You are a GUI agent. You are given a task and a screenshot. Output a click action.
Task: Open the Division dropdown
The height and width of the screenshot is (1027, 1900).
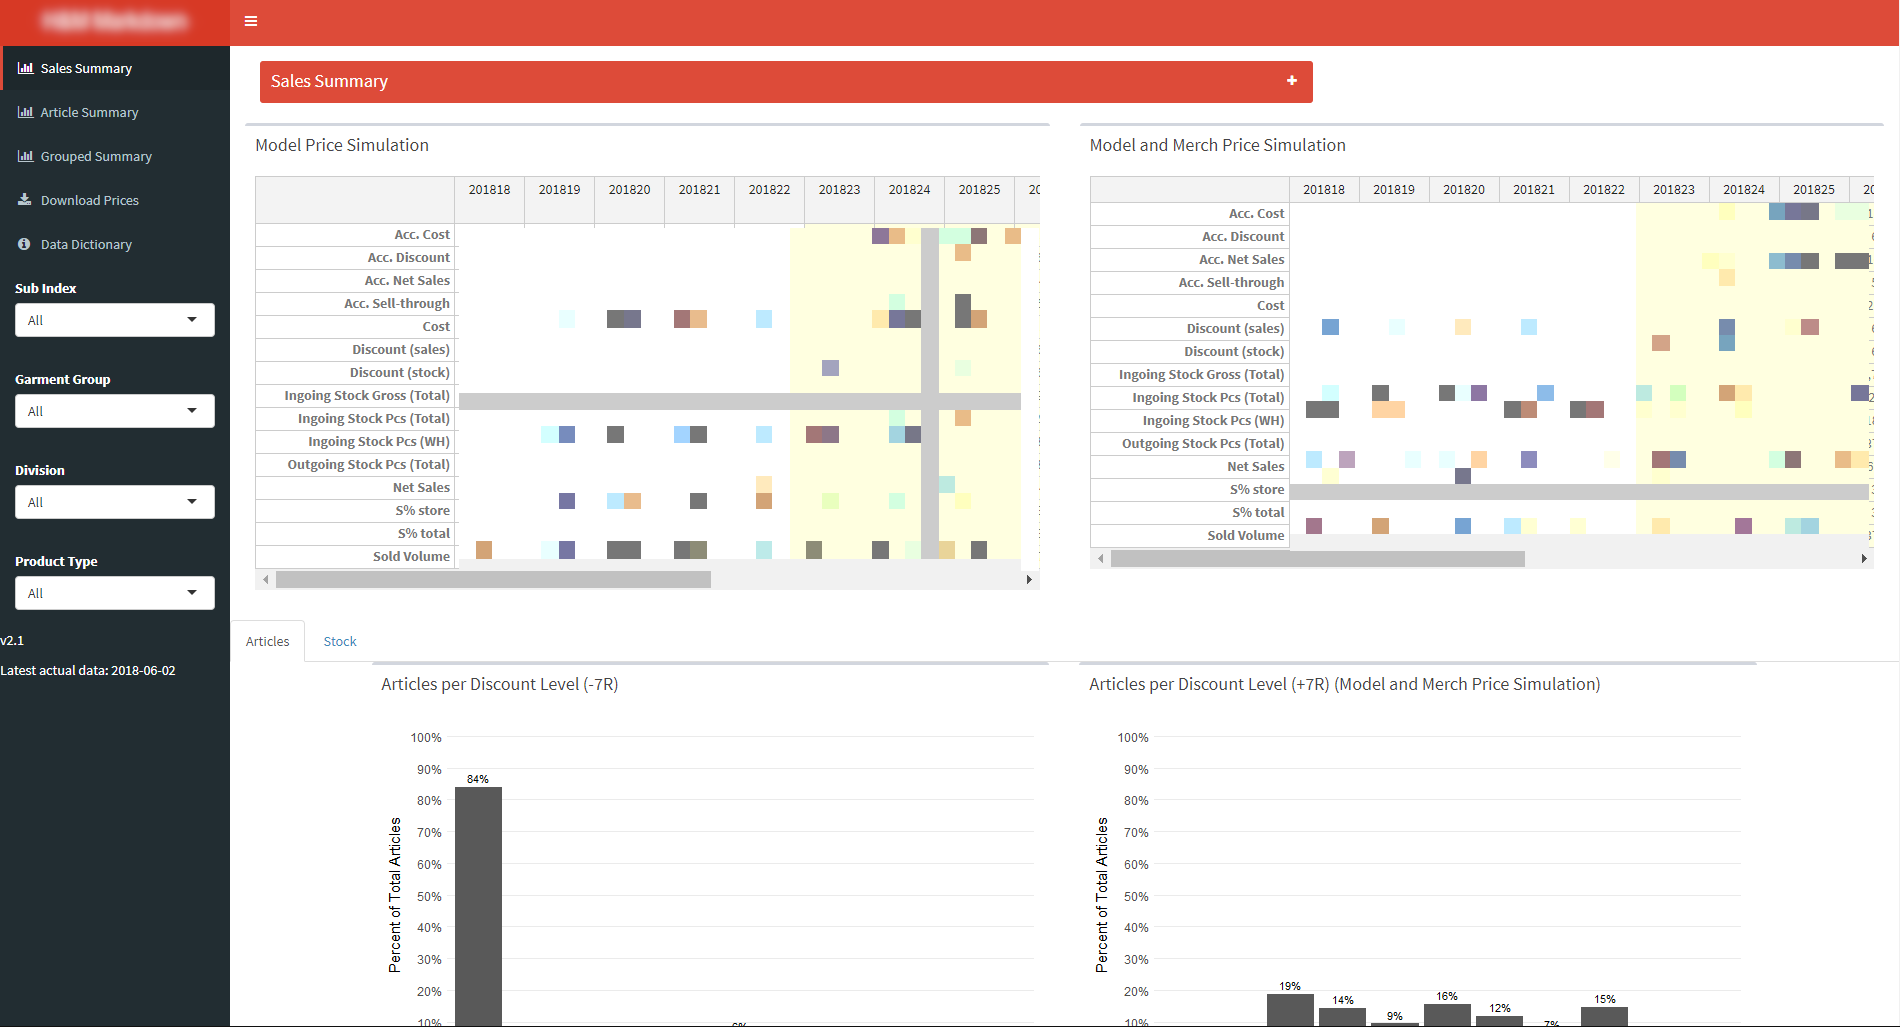(x=115, y=502)
